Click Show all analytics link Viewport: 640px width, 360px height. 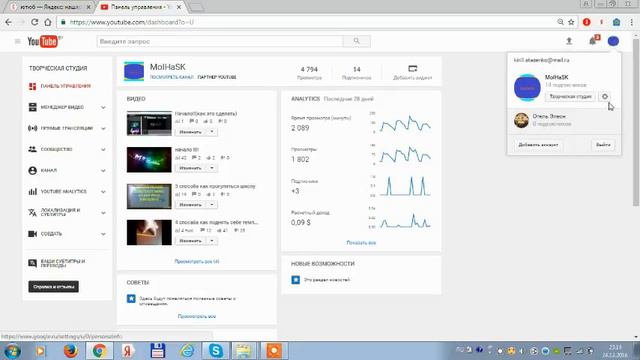361,242
